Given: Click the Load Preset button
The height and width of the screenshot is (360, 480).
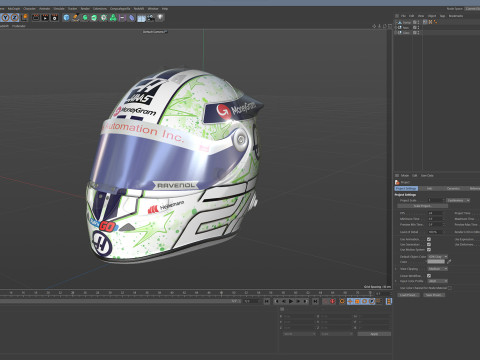Looking at the screenshot, I should (408, 295).
